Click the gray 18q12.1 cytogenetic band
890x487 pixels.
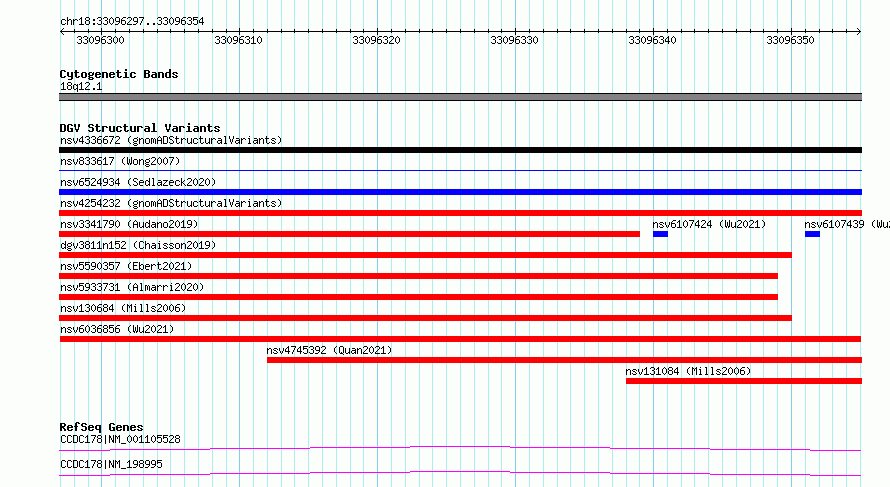point(460,97)
